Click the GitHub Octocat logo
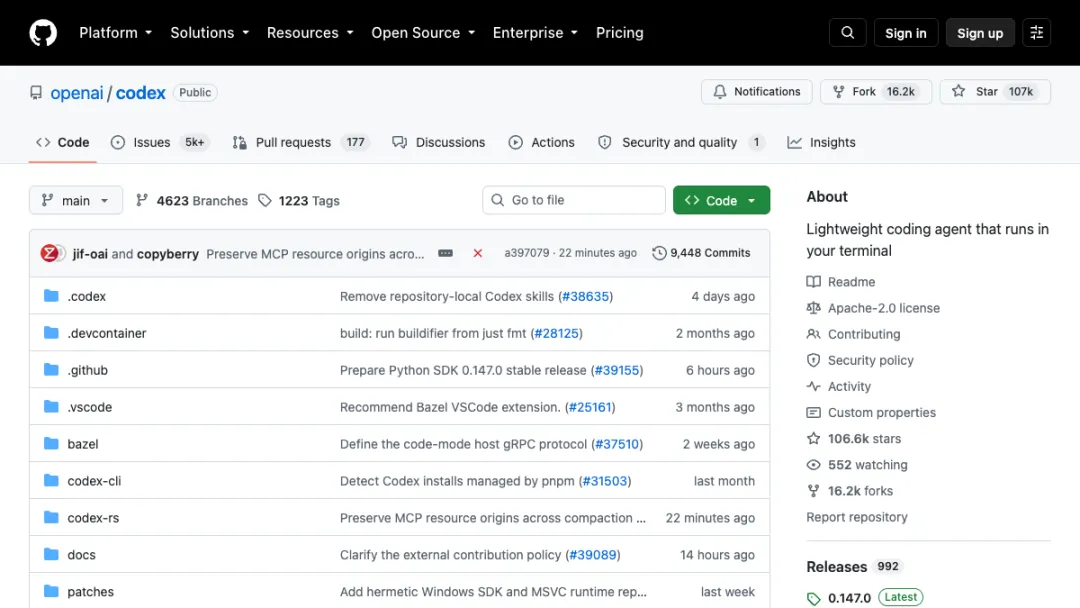This screenshot has height=608, width=1080. [43, 32]
